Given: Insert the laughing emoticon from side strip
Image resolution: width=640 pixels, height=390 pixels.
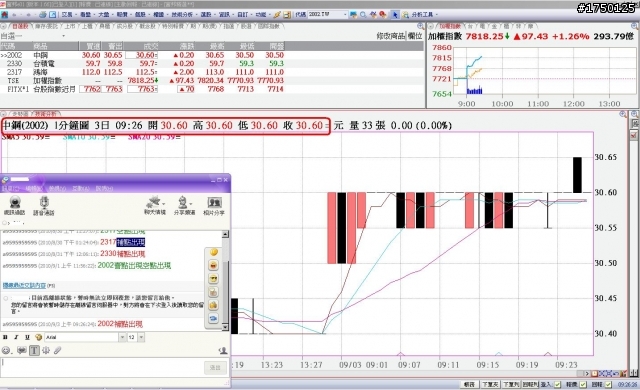Looking at the screenshot, I should 213,266.
